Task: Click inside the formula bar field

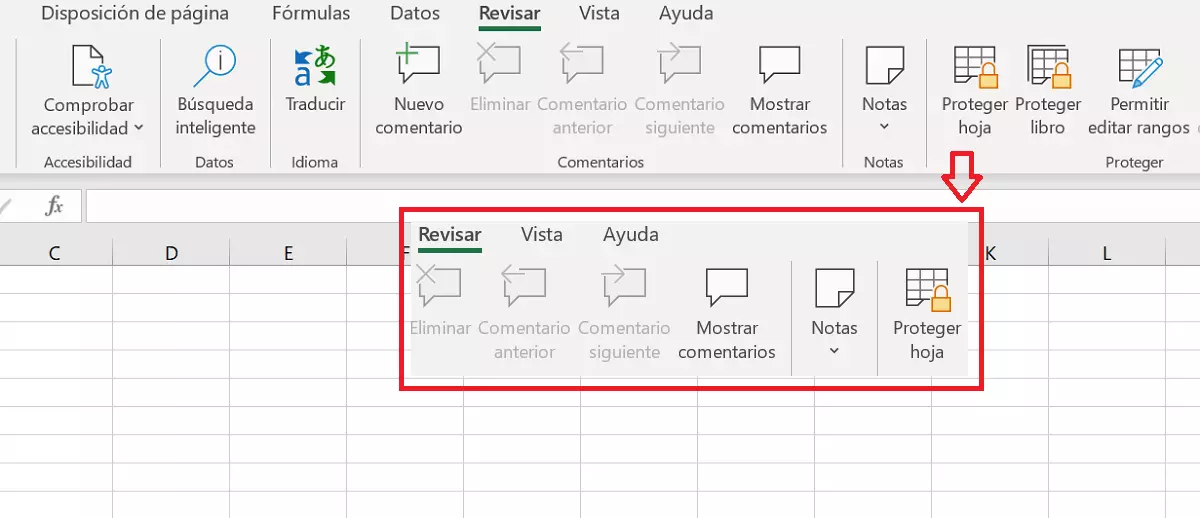Action: coord(642,206)
